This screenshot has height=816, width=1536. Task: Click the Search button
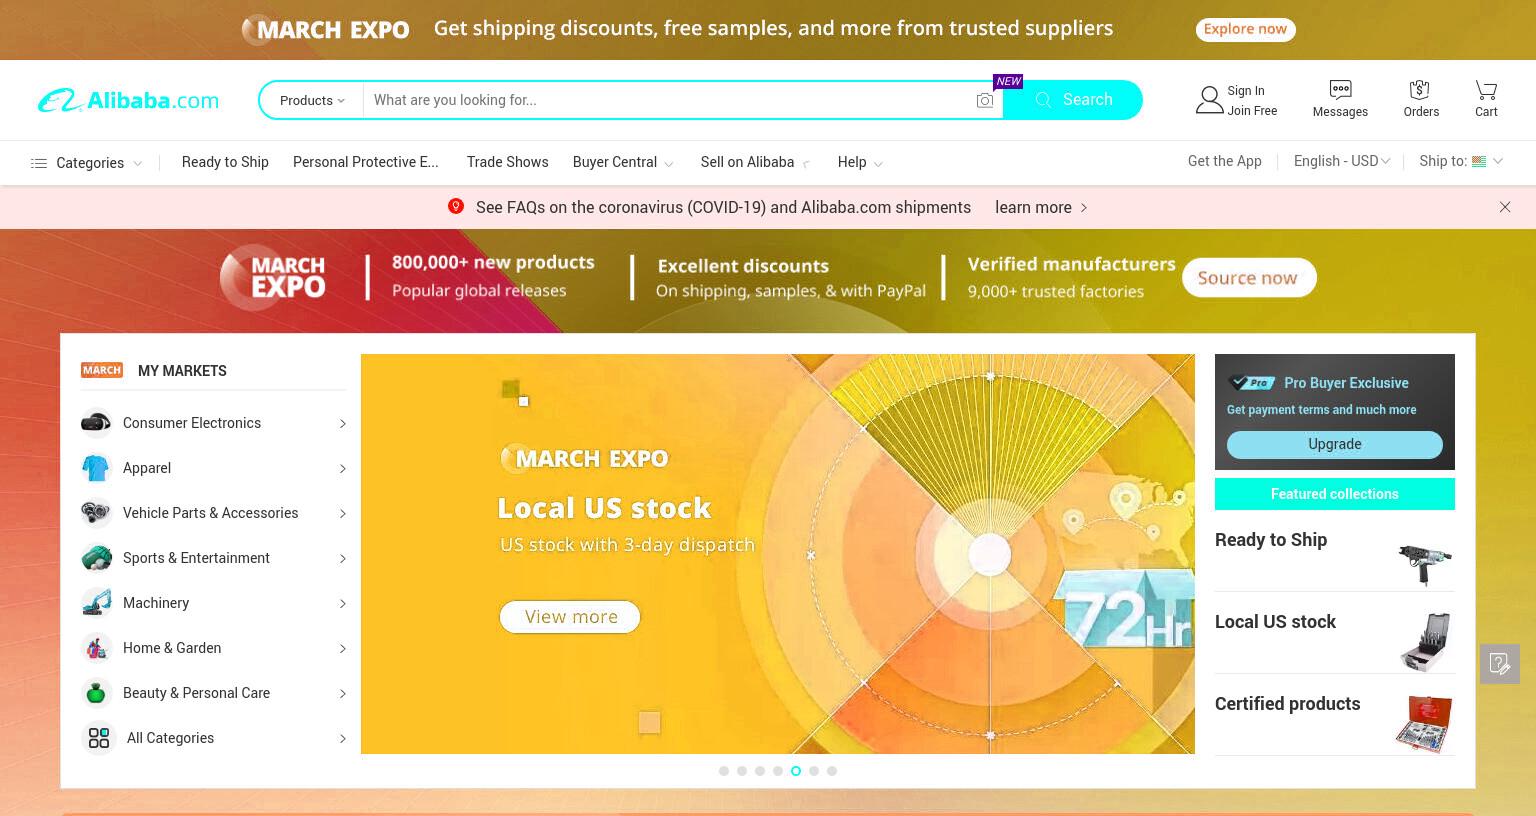click(1072, 100)
